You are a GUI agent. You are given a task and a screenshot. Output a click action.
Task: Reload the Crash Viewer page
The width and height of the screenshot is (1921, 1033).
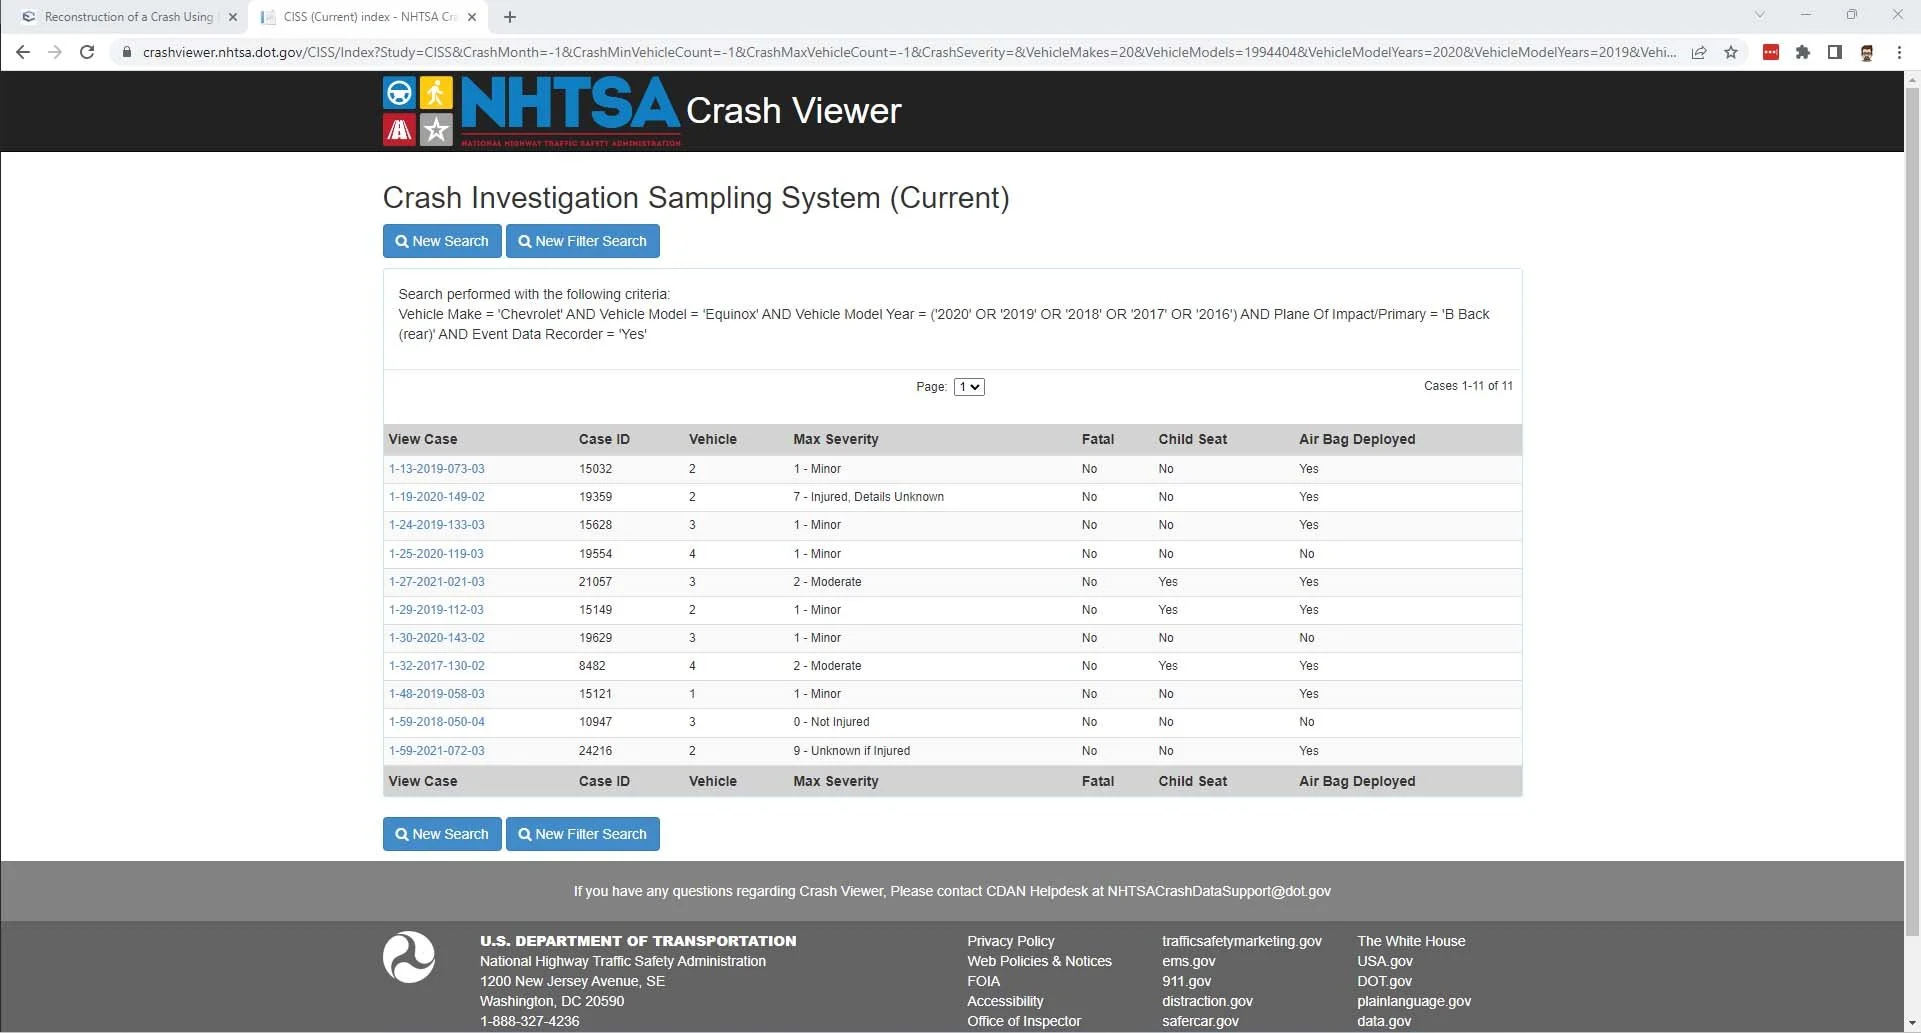[87, 52]
